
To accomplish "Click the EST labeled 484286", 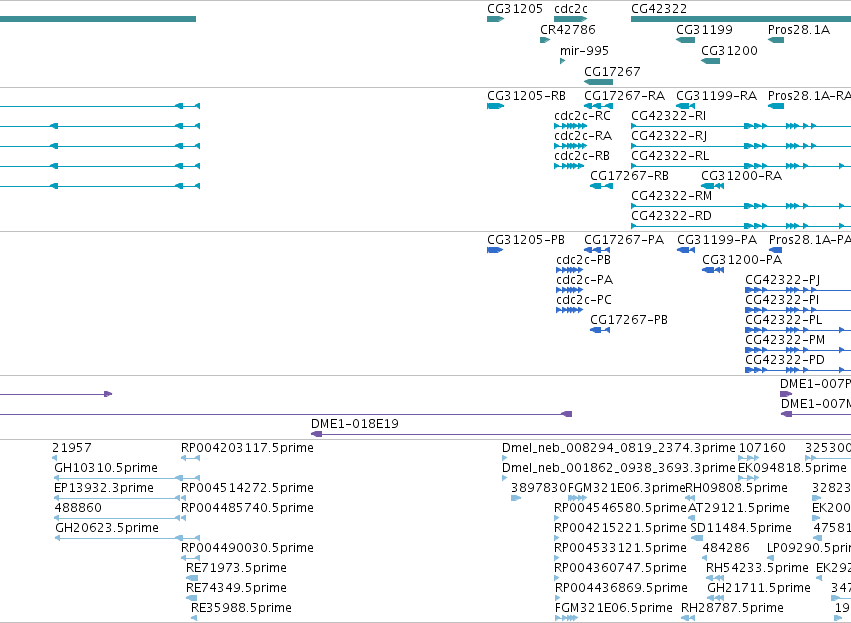I will pos(726,548).
